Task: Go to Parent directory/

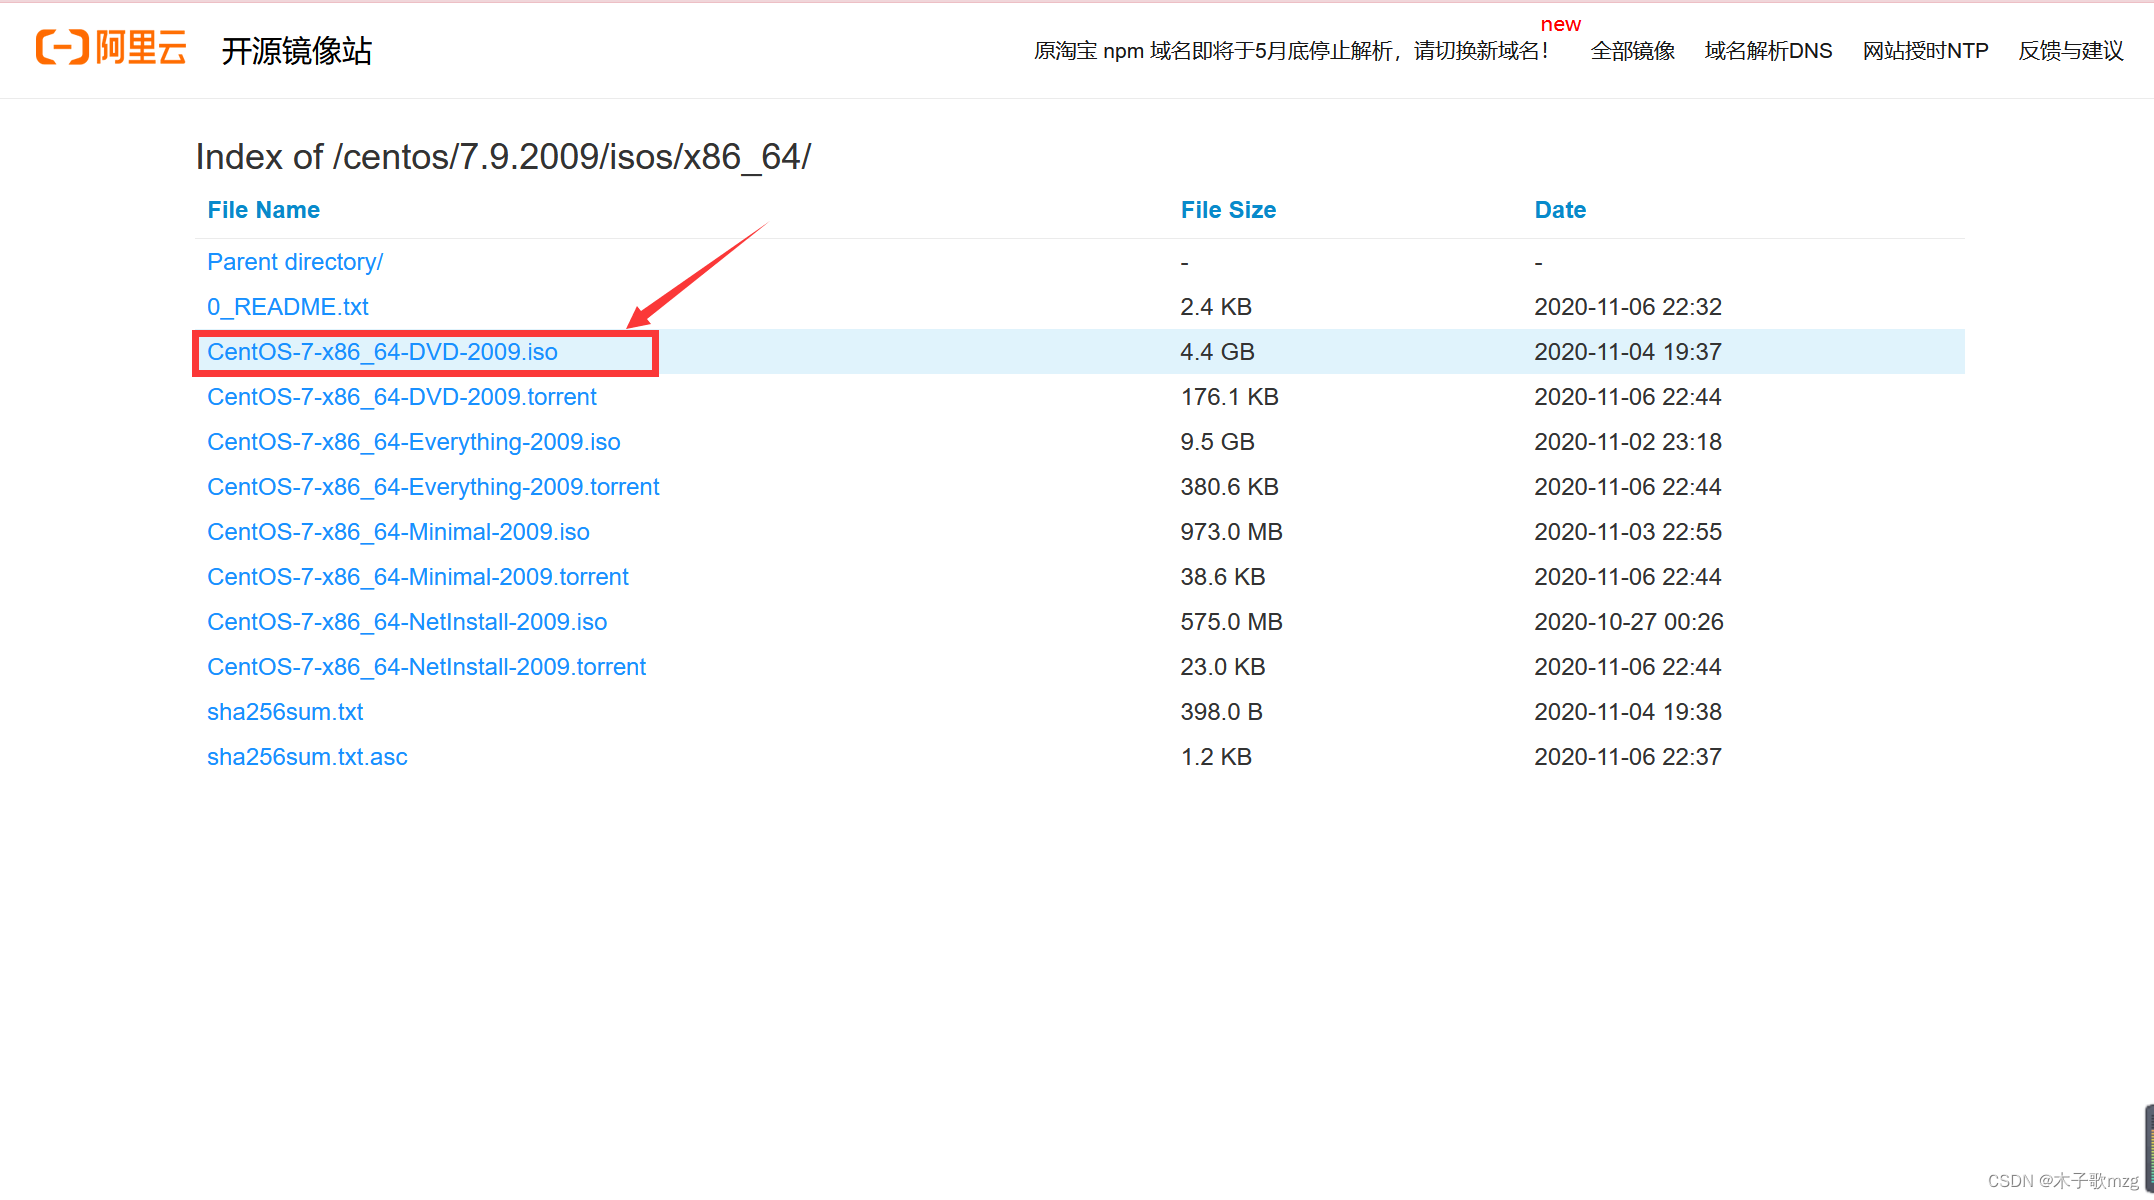Action: pos(295,262)
